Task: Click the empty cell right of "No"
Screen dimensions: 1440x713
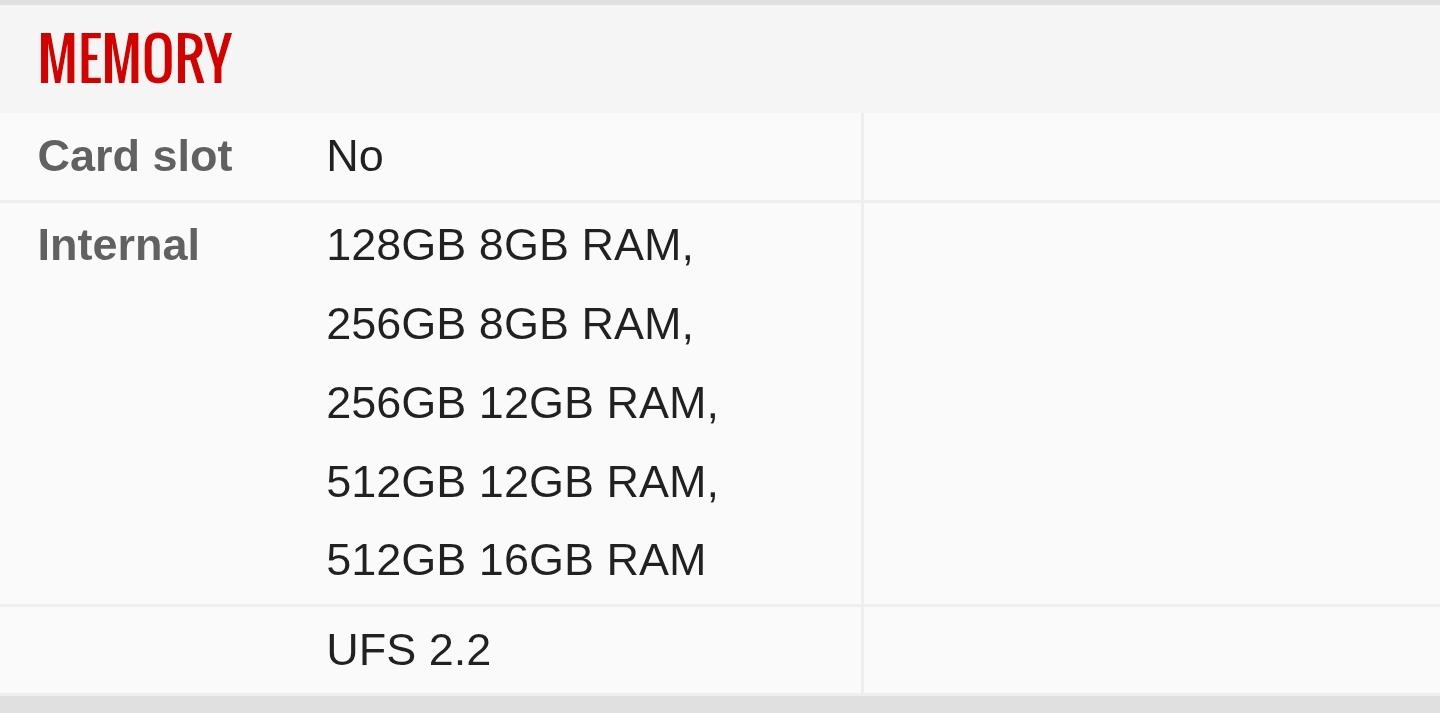Action: (x=1150, y=156)
